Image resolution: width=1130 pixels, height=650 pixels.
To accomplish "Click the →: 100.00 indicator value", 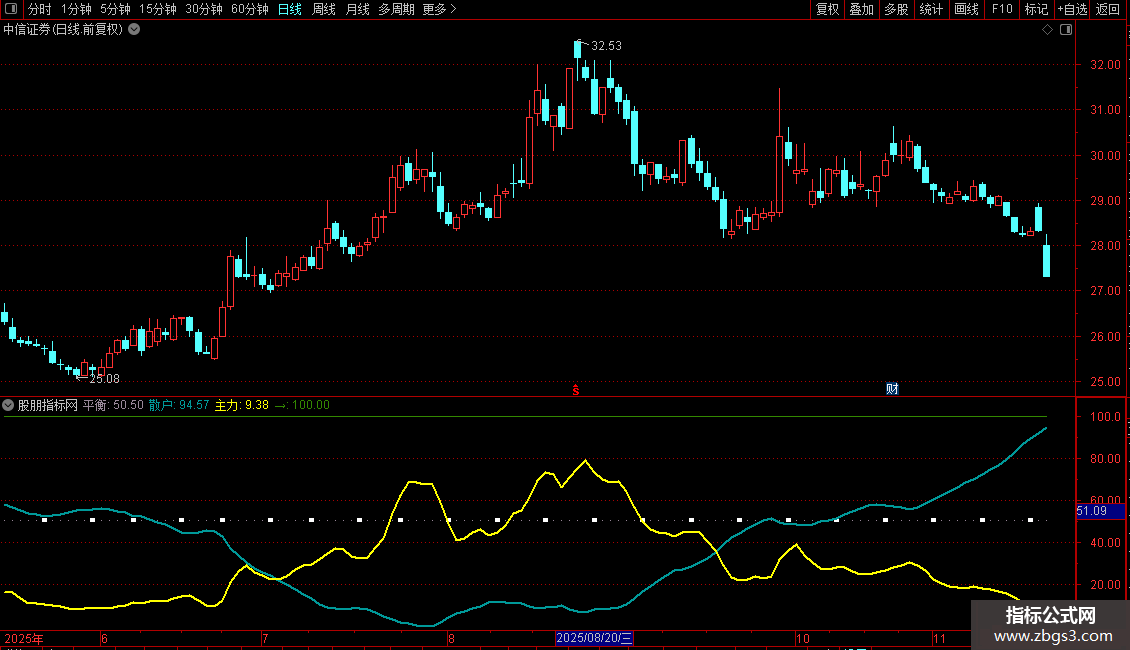I will coord(302,405).
